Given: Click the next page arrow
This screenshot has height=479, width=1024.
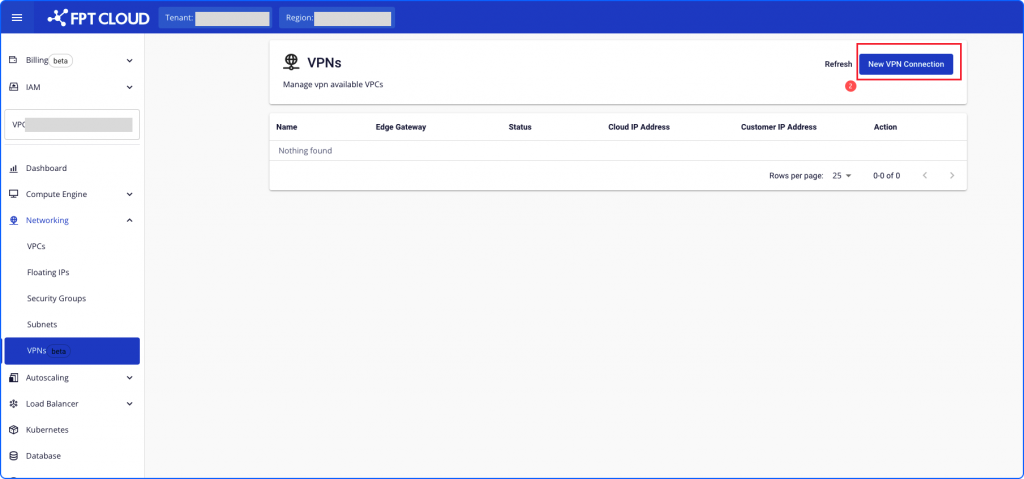Looking at the screenshot, I should (952, 175).
